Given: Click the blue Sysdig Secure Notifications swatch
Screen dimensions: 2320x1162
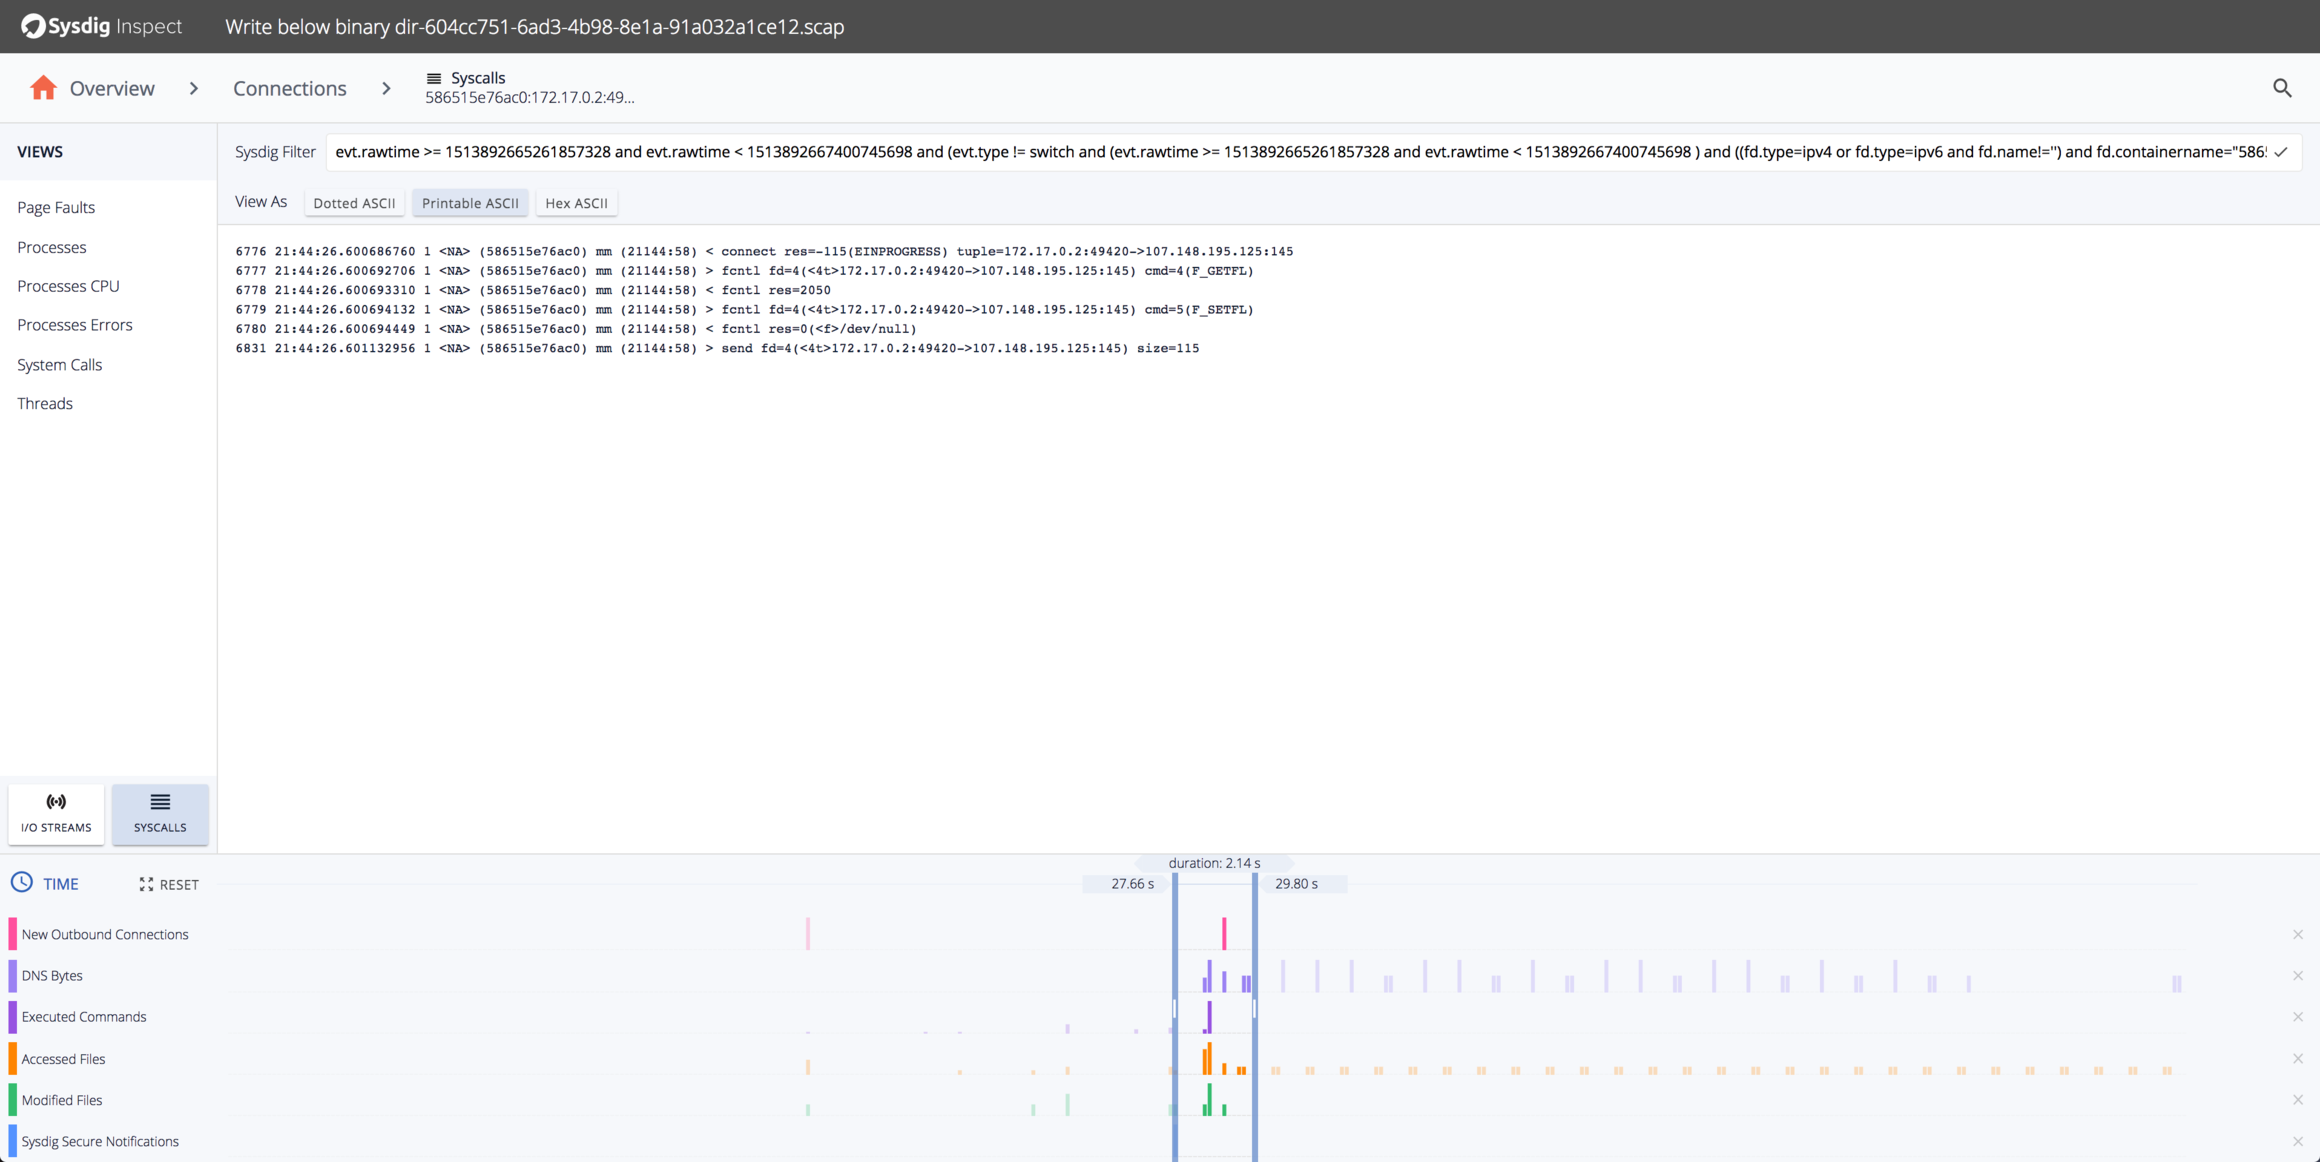Looking at the screenshot, I should pos(13,1141).
